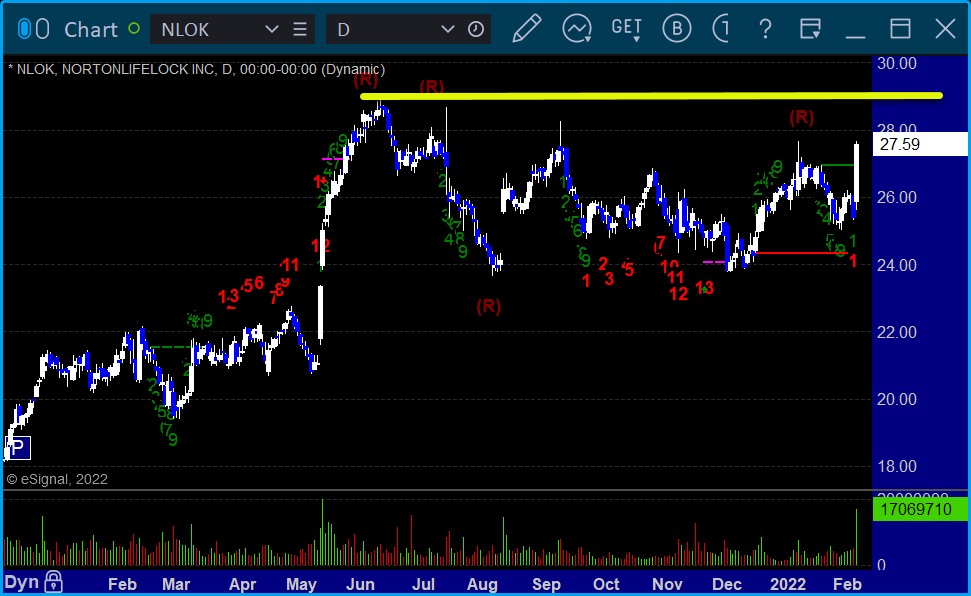This screenshot has height=596, width=971.
Task: Click the blue window linking icon
Action: tap(25, 29)
